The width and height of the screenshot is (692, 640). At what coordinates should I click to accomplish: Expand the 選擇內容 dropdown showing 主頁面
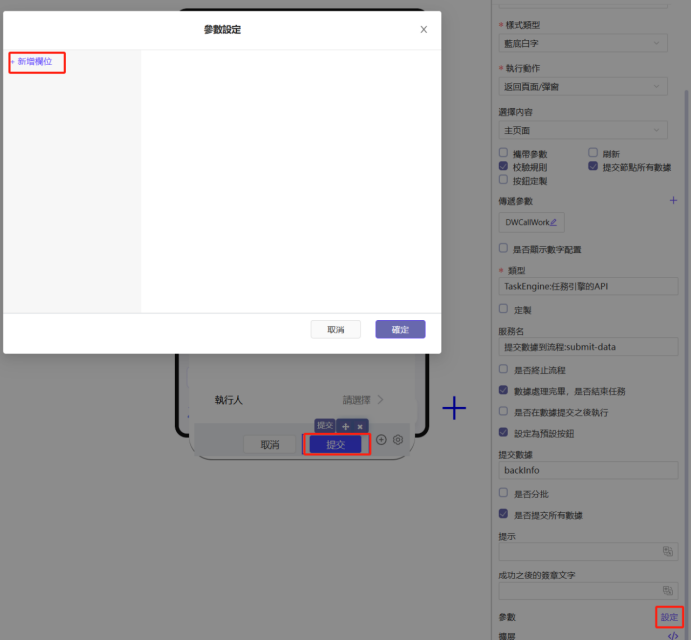[582, 130]
